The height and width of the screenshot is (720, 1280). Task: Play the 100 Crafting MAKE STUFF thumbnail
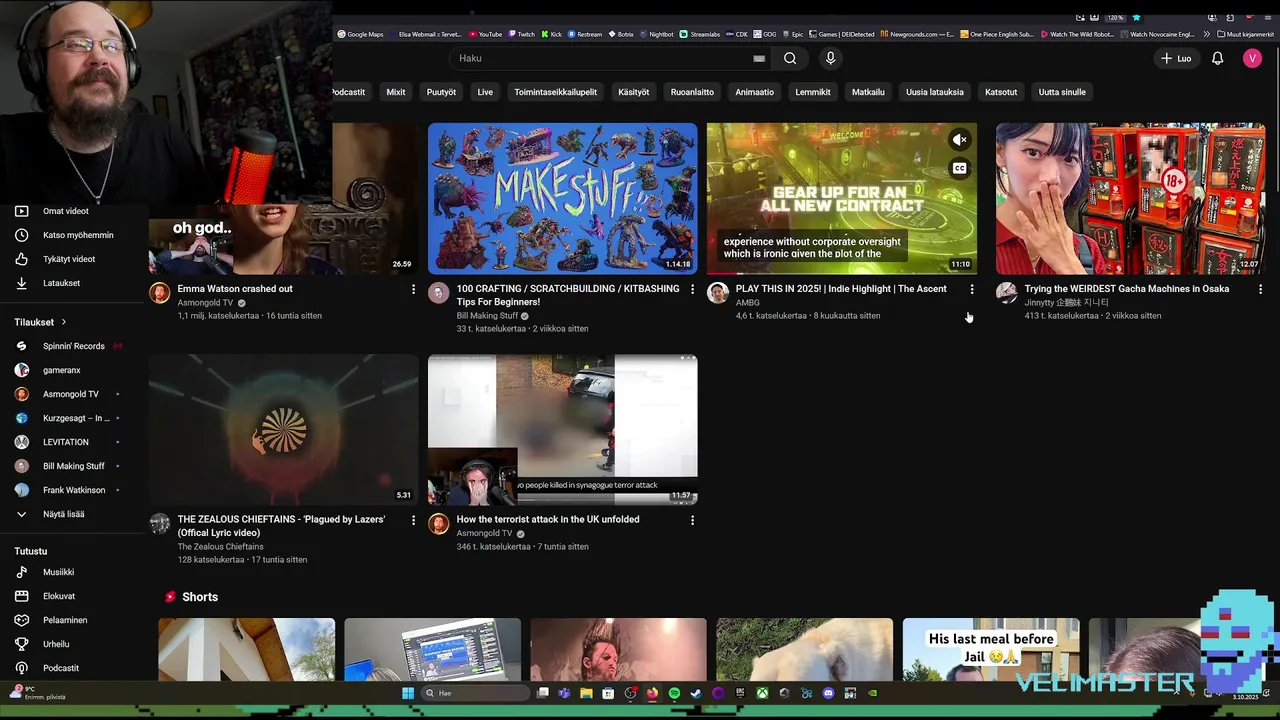(x=562, y=198)
